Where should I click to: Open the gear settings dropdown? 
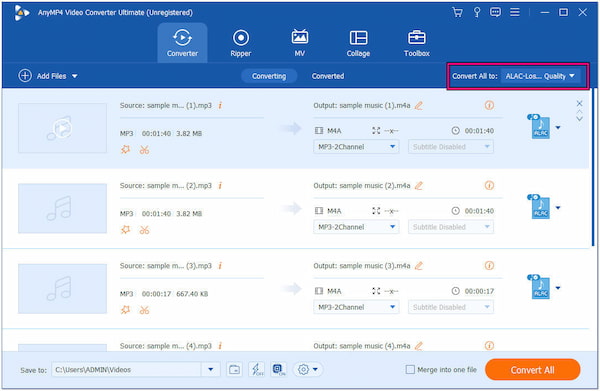(308, 370)
